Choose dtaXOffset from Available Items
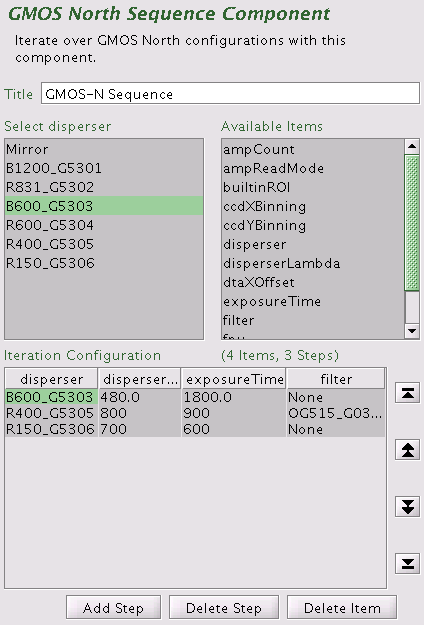 [313, 282]
